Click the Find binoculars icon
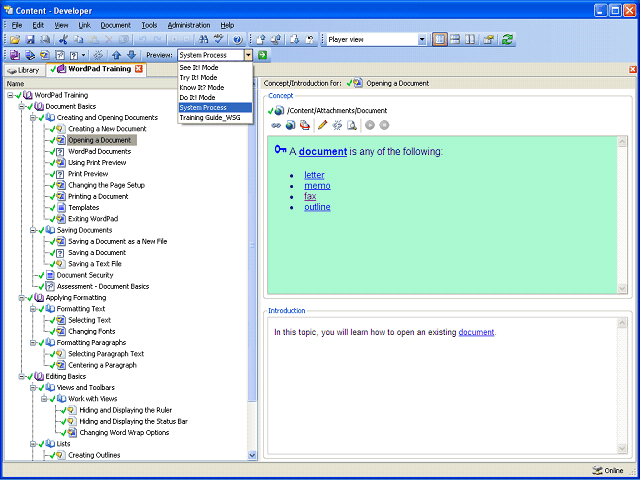 203,40
